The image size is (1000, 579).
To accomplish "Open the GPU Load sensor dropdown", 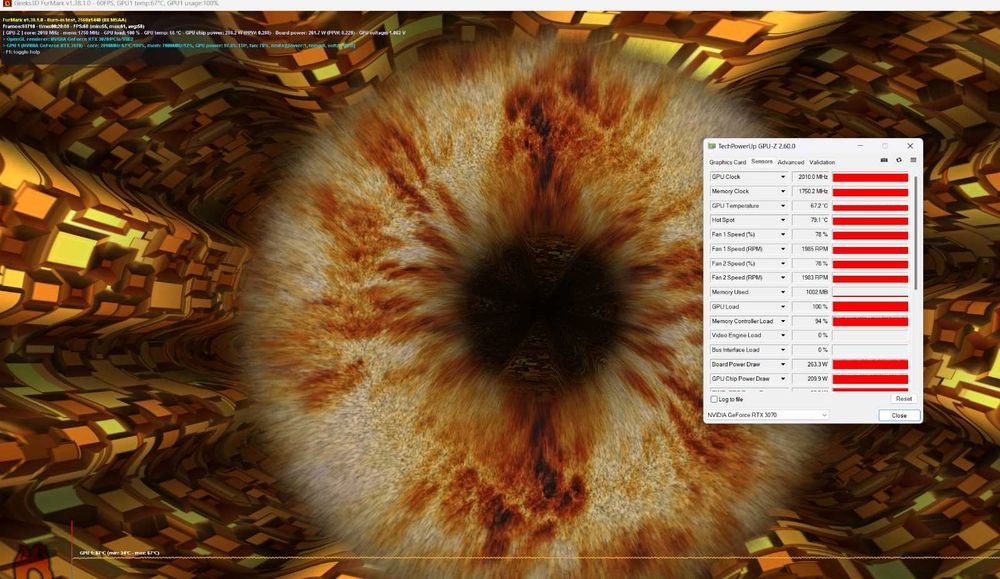I will pos(783,307).
